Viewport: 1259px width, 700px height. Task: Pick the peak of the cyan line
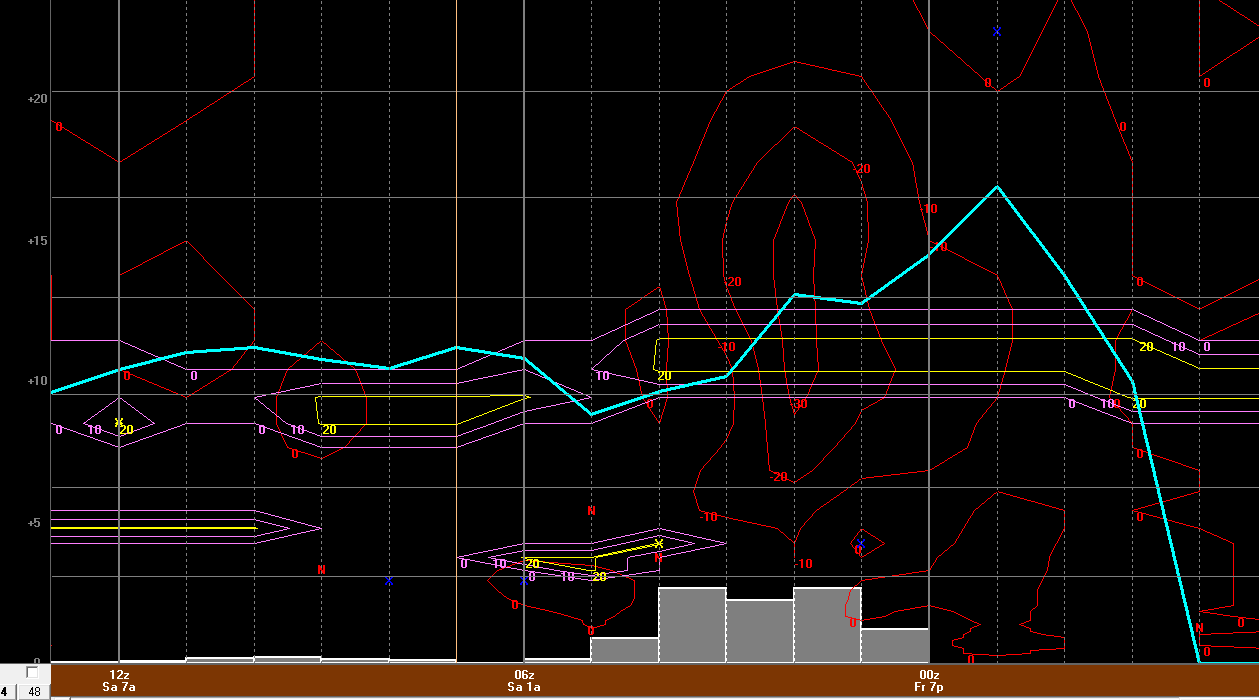(x=997, y=187)
